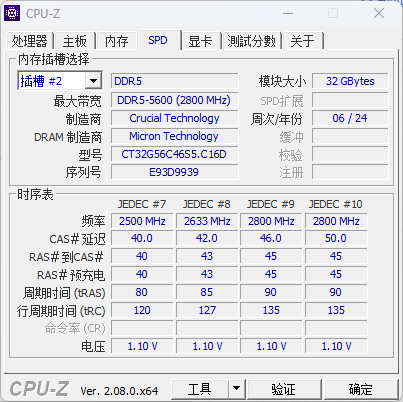The width and height of the screenshot is (403, 402).
Task: Minimize the CPU-Z window
Action: click(288, 13)
